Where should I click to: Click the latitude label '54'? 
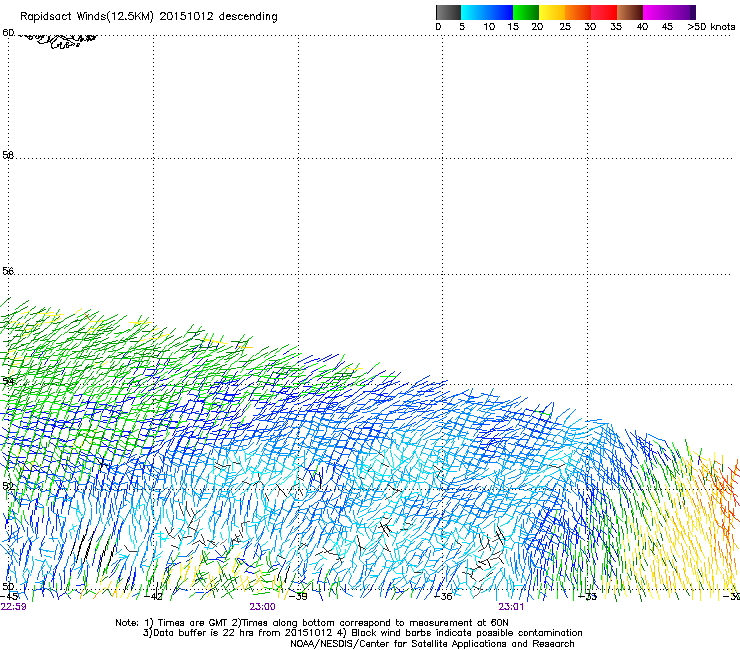point(8,381)
